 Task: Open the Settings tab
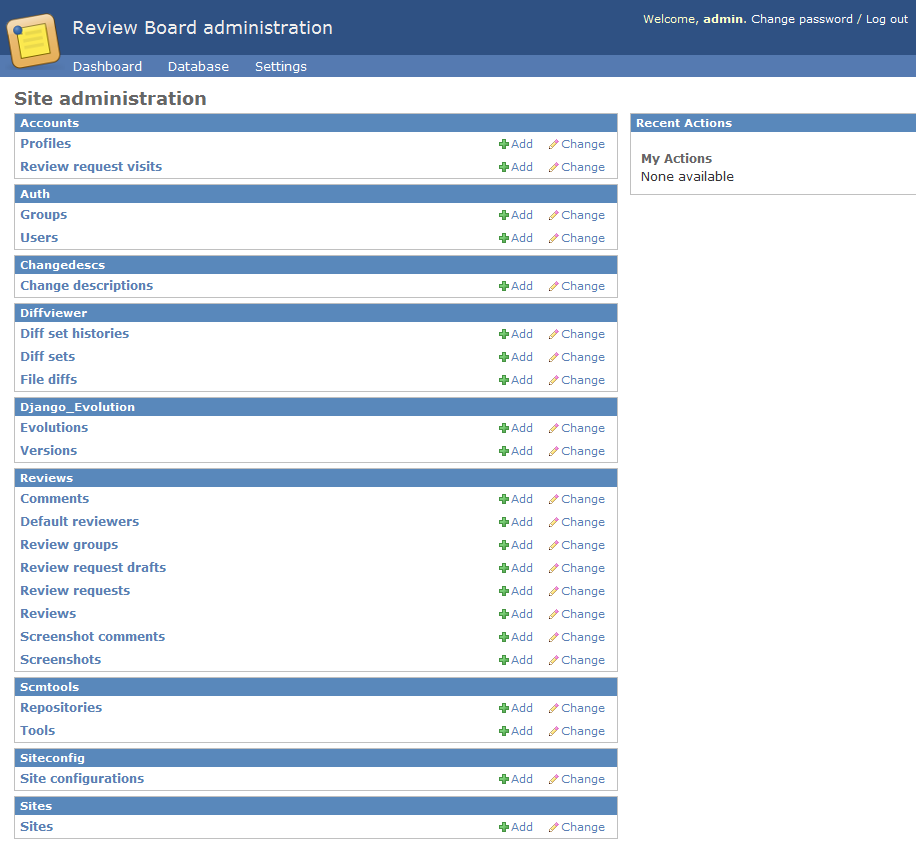[281, 67]
